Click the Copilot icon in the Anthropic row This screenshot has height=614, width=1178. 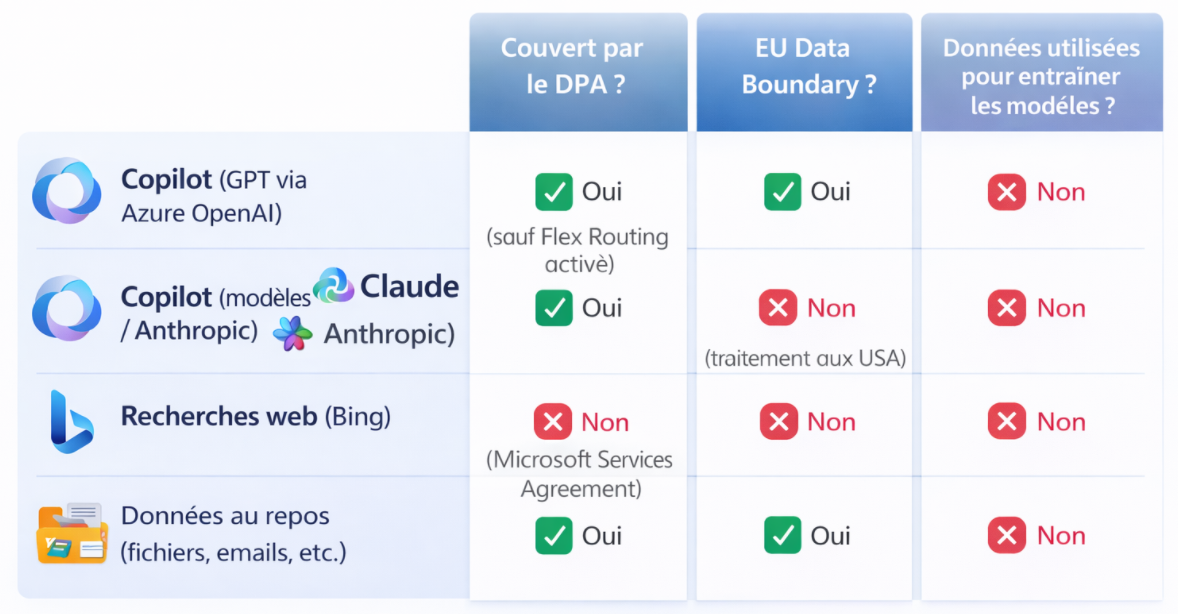click(x=67, y=308)
